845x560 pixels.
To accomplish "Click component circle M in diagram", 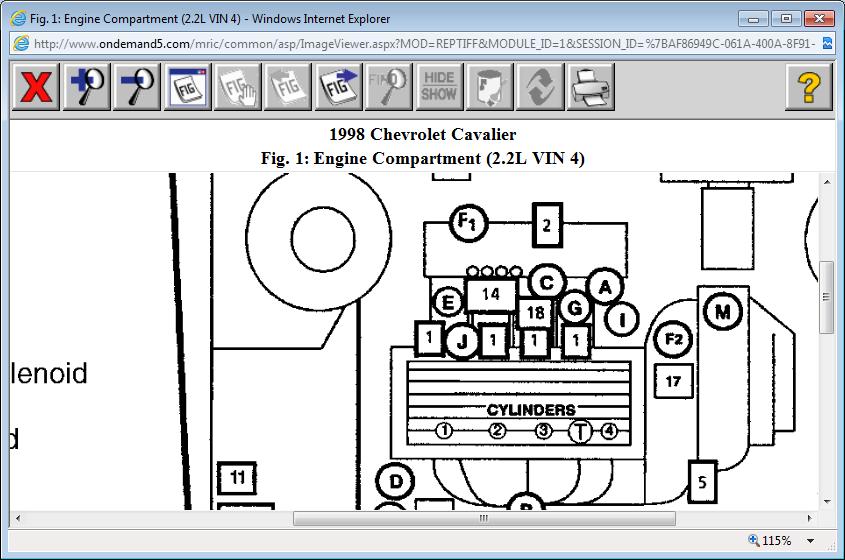I will [x=723, y=312].
